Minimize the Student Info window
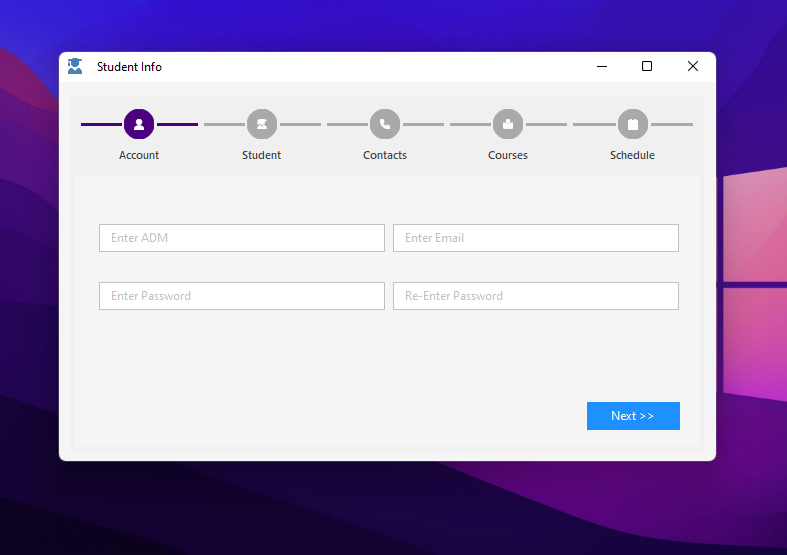 (602, 66)
